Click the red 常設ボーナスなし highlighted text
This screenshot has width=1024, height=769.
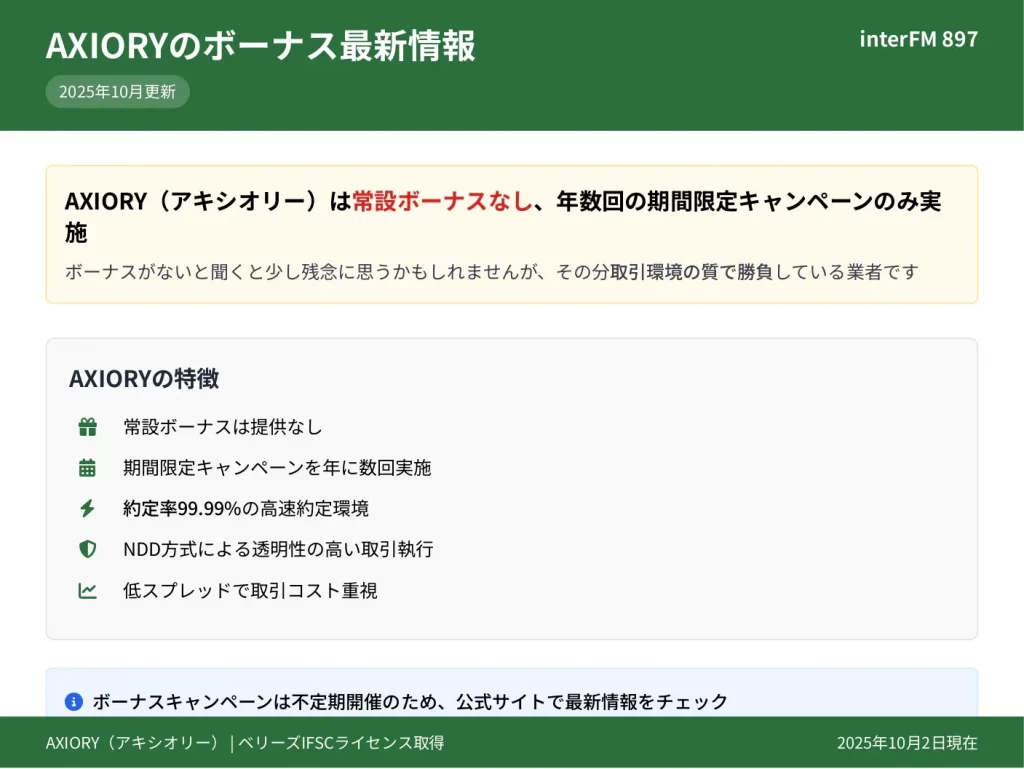click(441, 201)
